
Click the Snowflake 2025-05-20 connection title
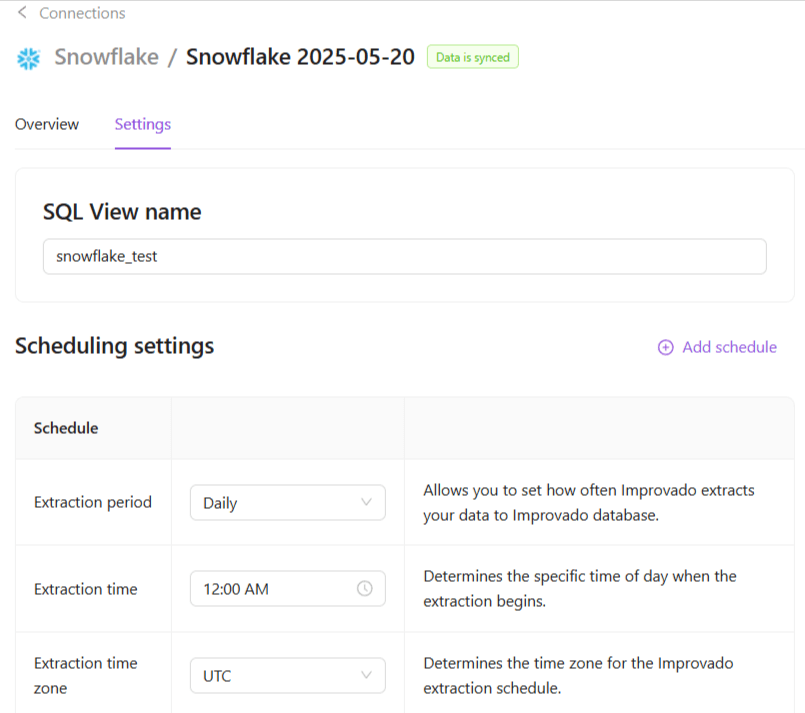point(300,57)
